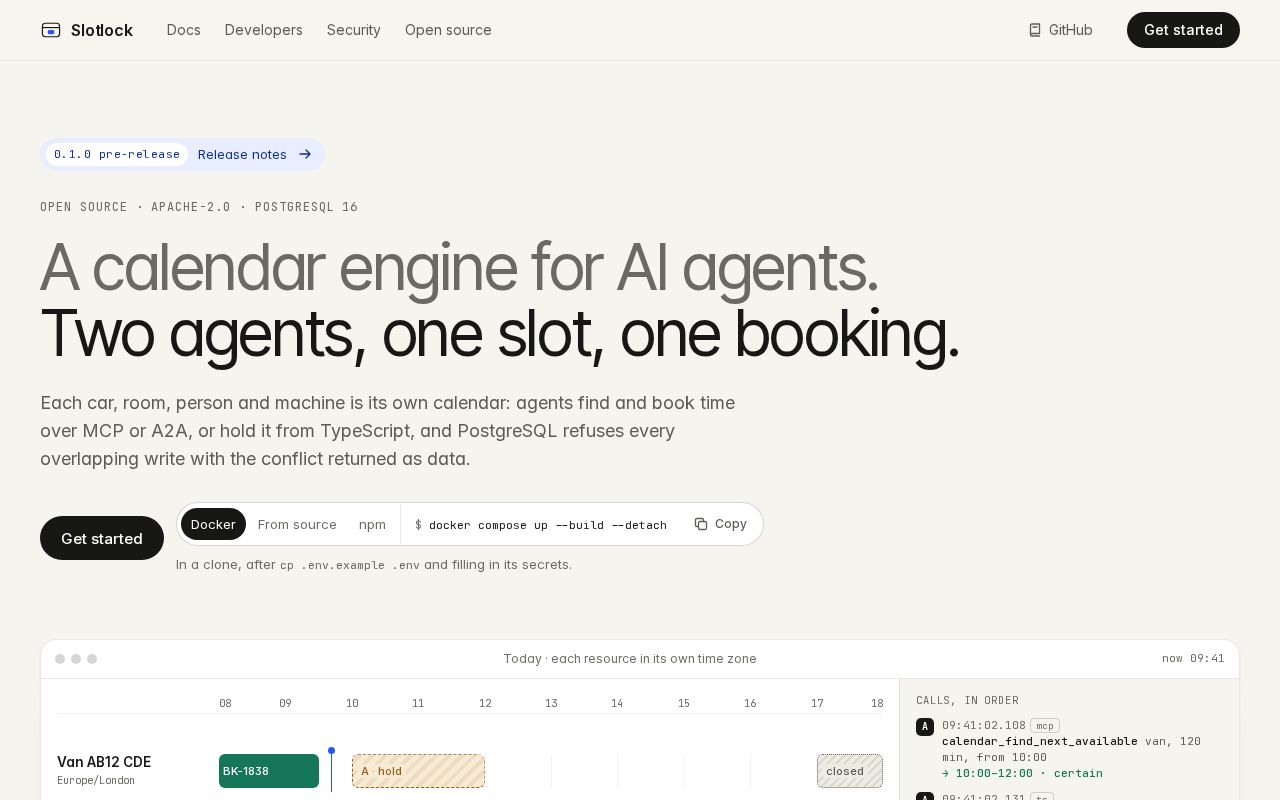Click the 0.1.0 pre-release badge
This screenshot has width=1280, height=800.
pyautogui.click(x=117, y=154)
